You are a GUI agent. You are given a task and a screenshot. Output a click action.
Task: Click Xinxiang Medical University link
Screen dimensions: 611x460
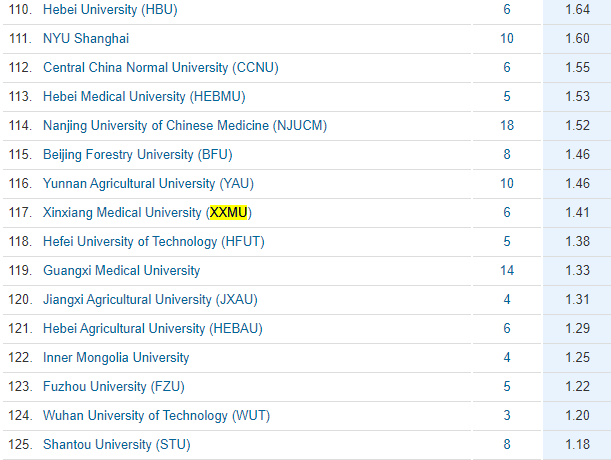tap(122, 212)
